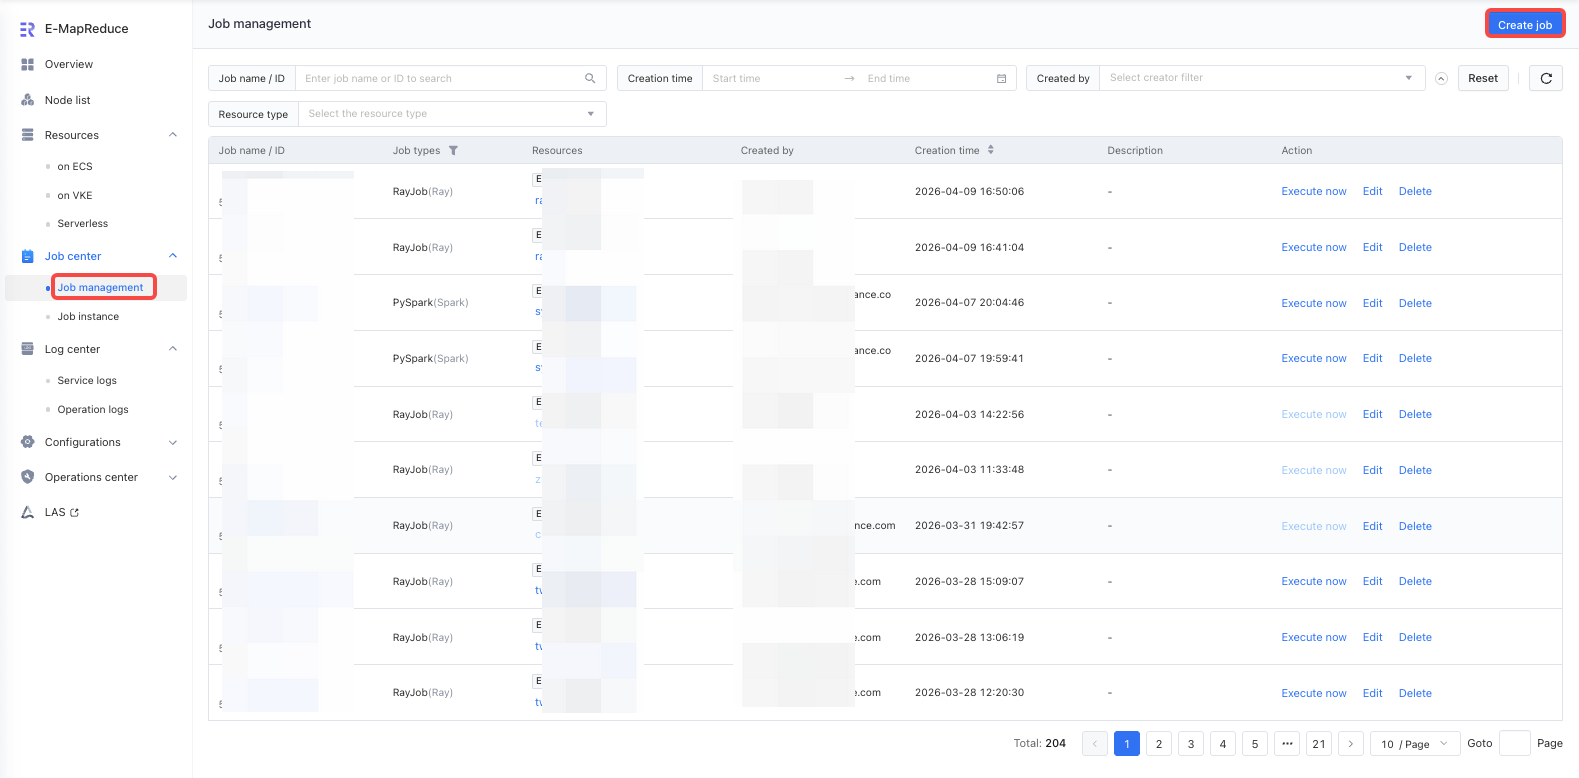
Task: Sort by Creation time column arrows
Action: 991,150
